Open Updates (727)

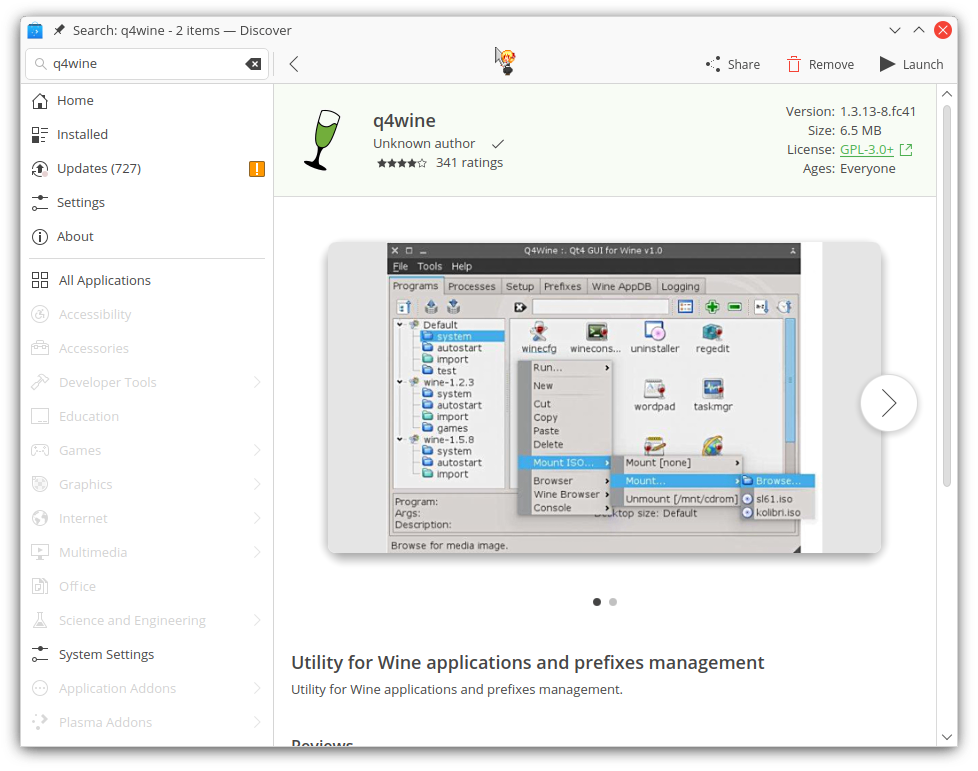pos(147,168)
